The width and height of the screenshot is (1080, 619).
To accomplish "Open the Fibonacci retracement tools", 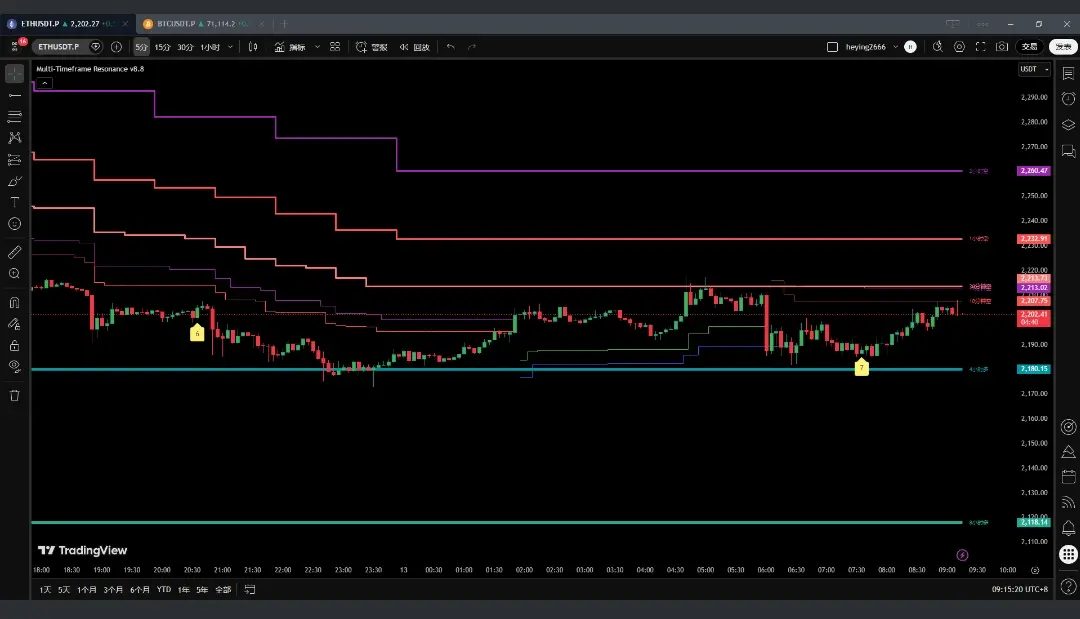I will click(x=14, y=116).
